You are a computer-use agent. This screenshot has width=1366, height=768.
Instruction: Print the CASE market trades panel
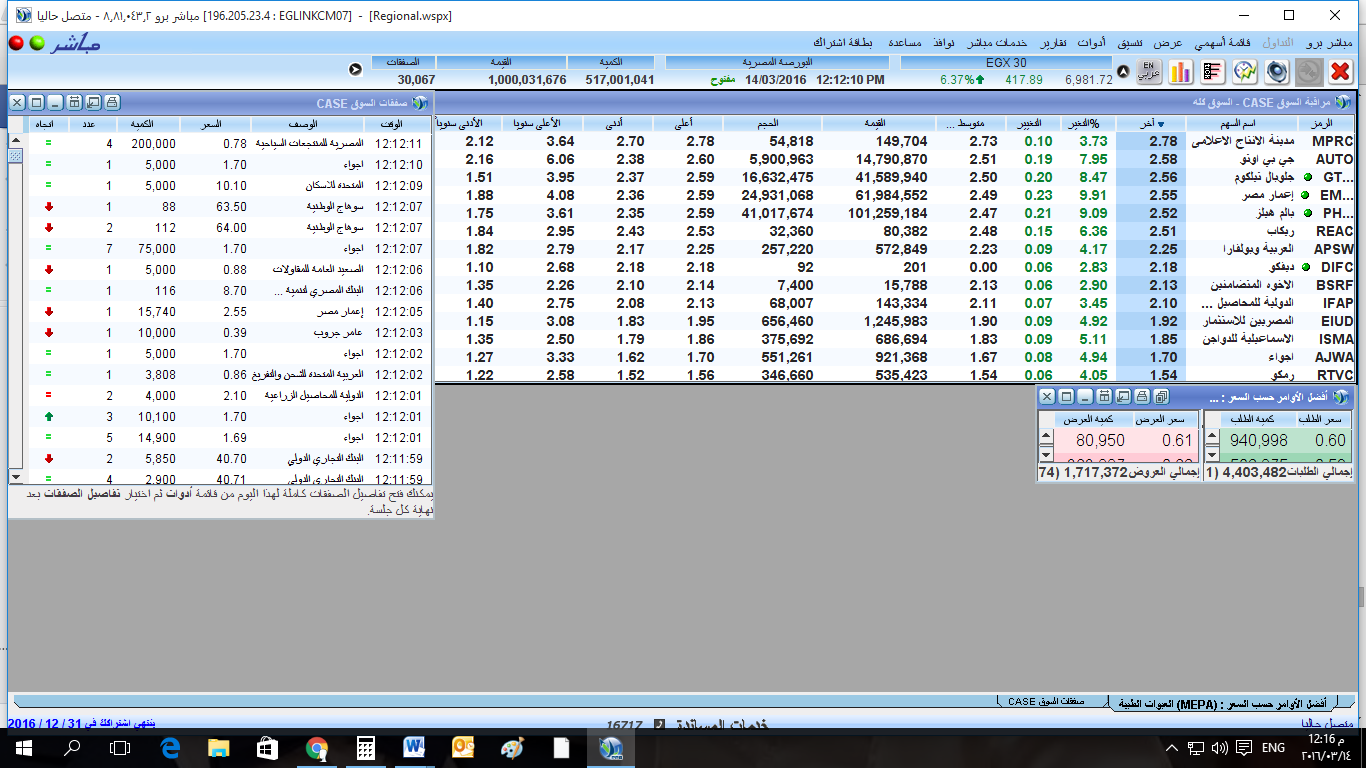(112, 103)
